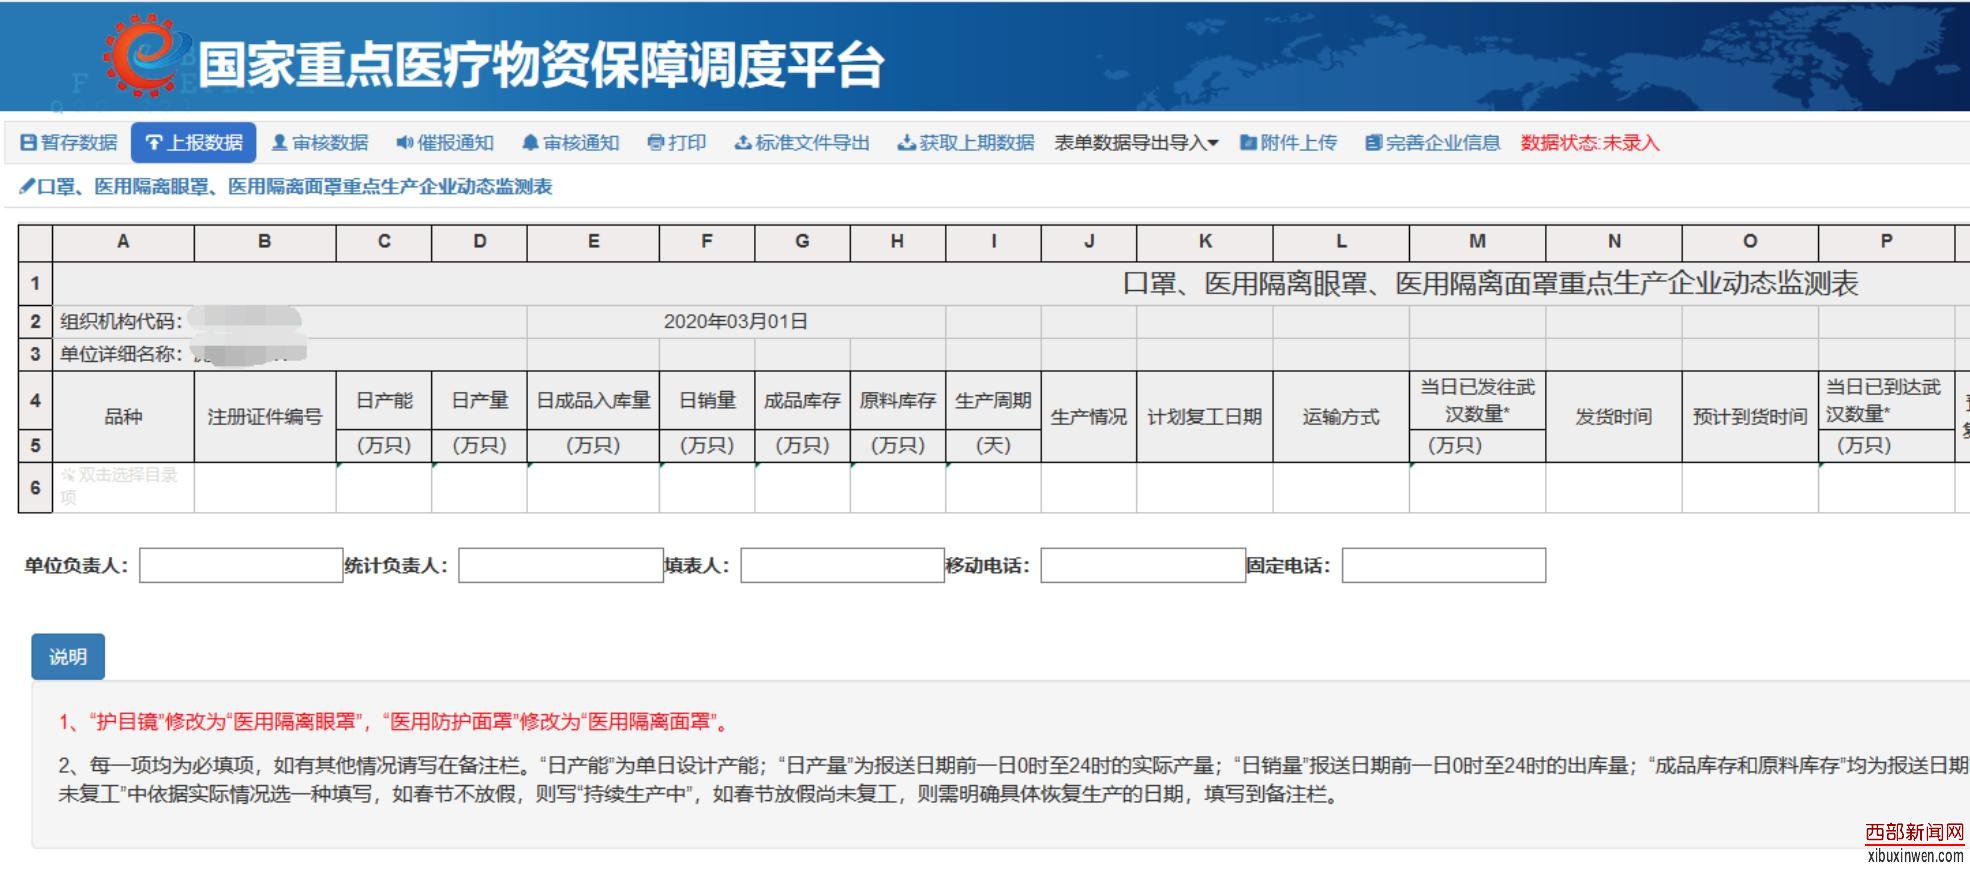
Task: Click the 打印 printer icon
Action: pyautogui.click(x=656, y=143)
